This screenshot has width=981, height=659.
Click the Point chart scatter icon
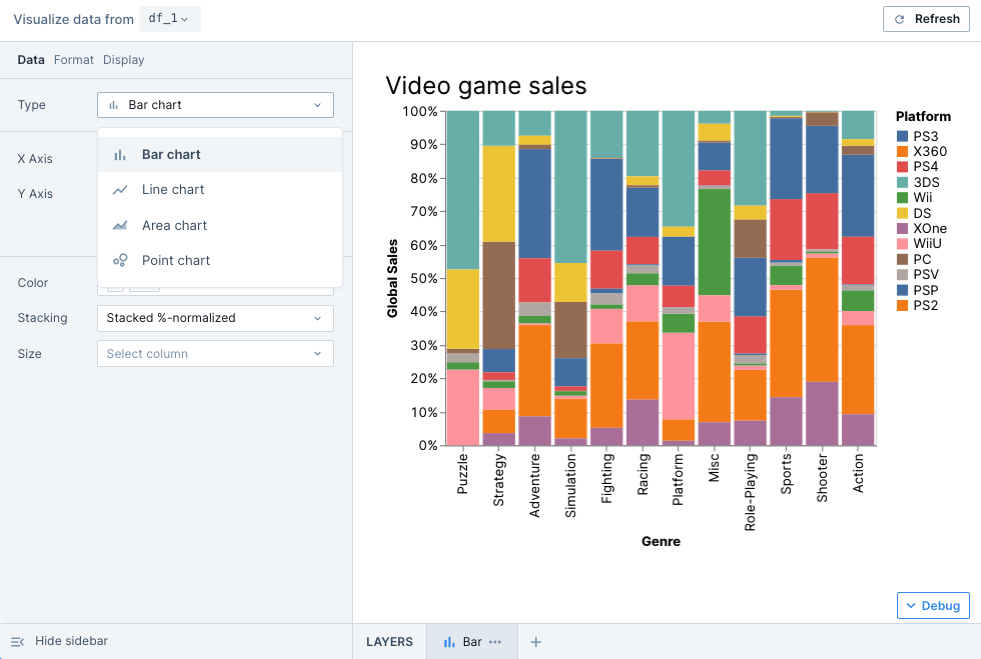coord(120,260)
